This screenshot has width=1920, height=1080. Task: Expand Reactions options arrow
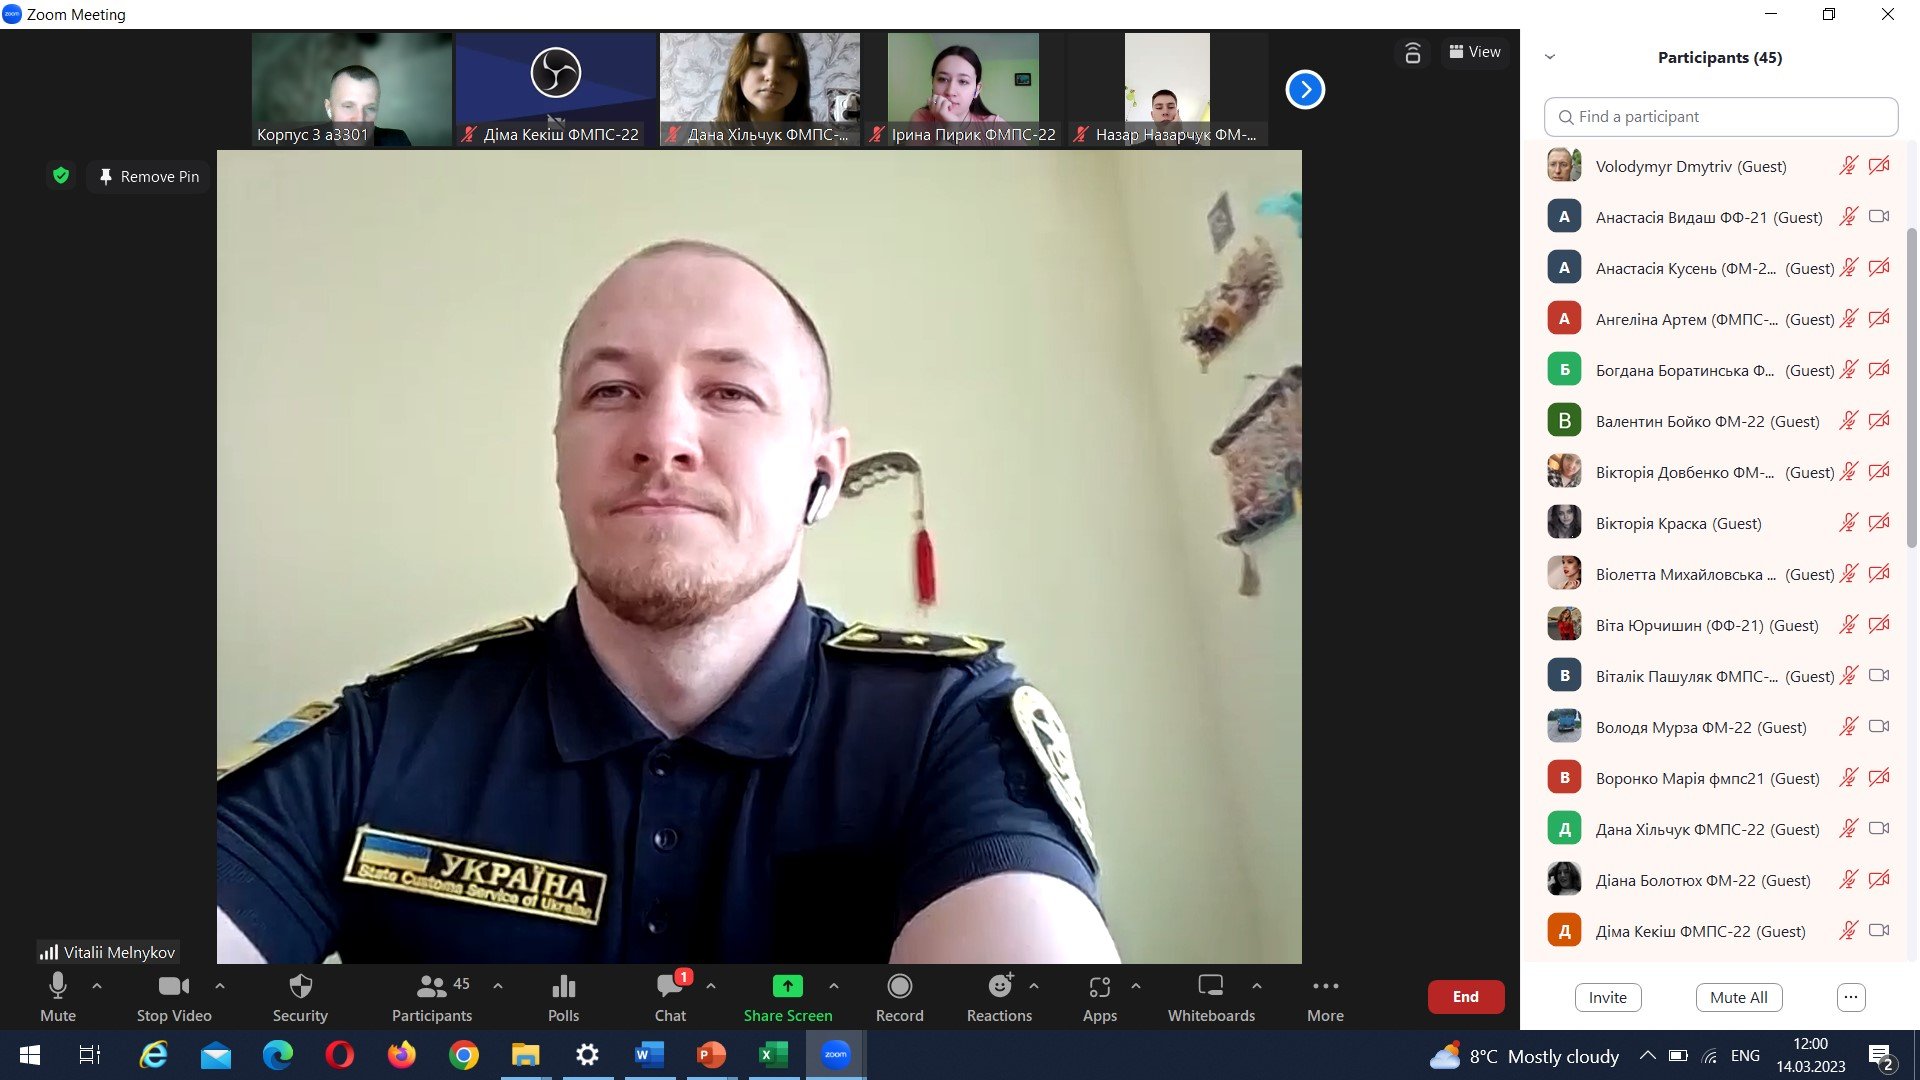click(1034, 986)
